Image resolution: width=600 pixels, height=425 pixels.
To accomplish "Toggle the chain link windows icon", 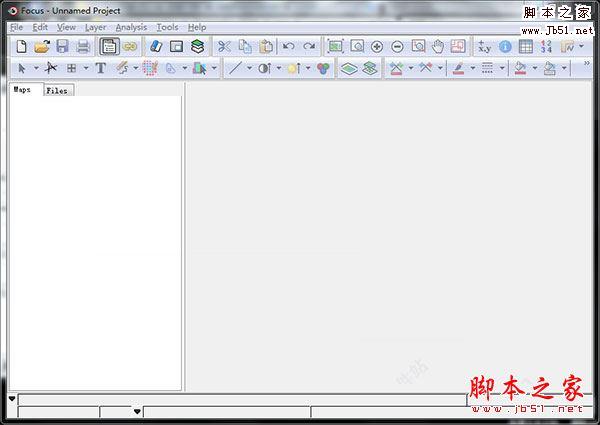I will 130,47.
